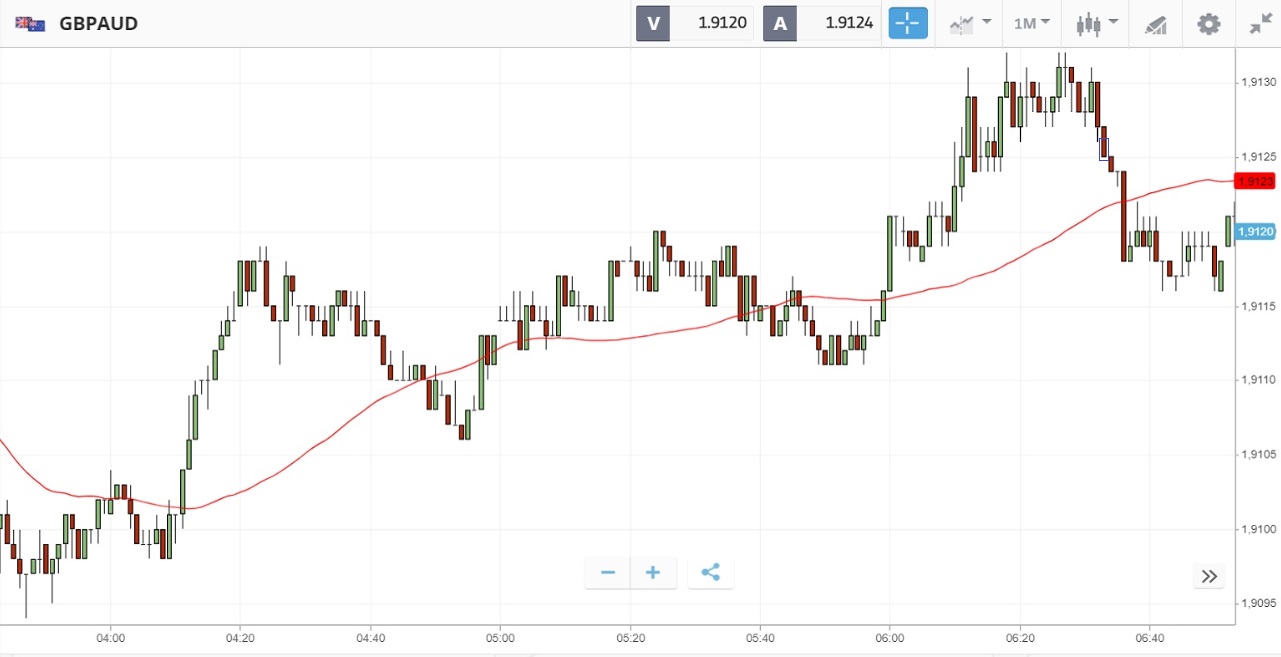Viewport: 1281px width, 657px height.
Task: Toggle the crosshair cursor button
Action: (x=908, y=23)
